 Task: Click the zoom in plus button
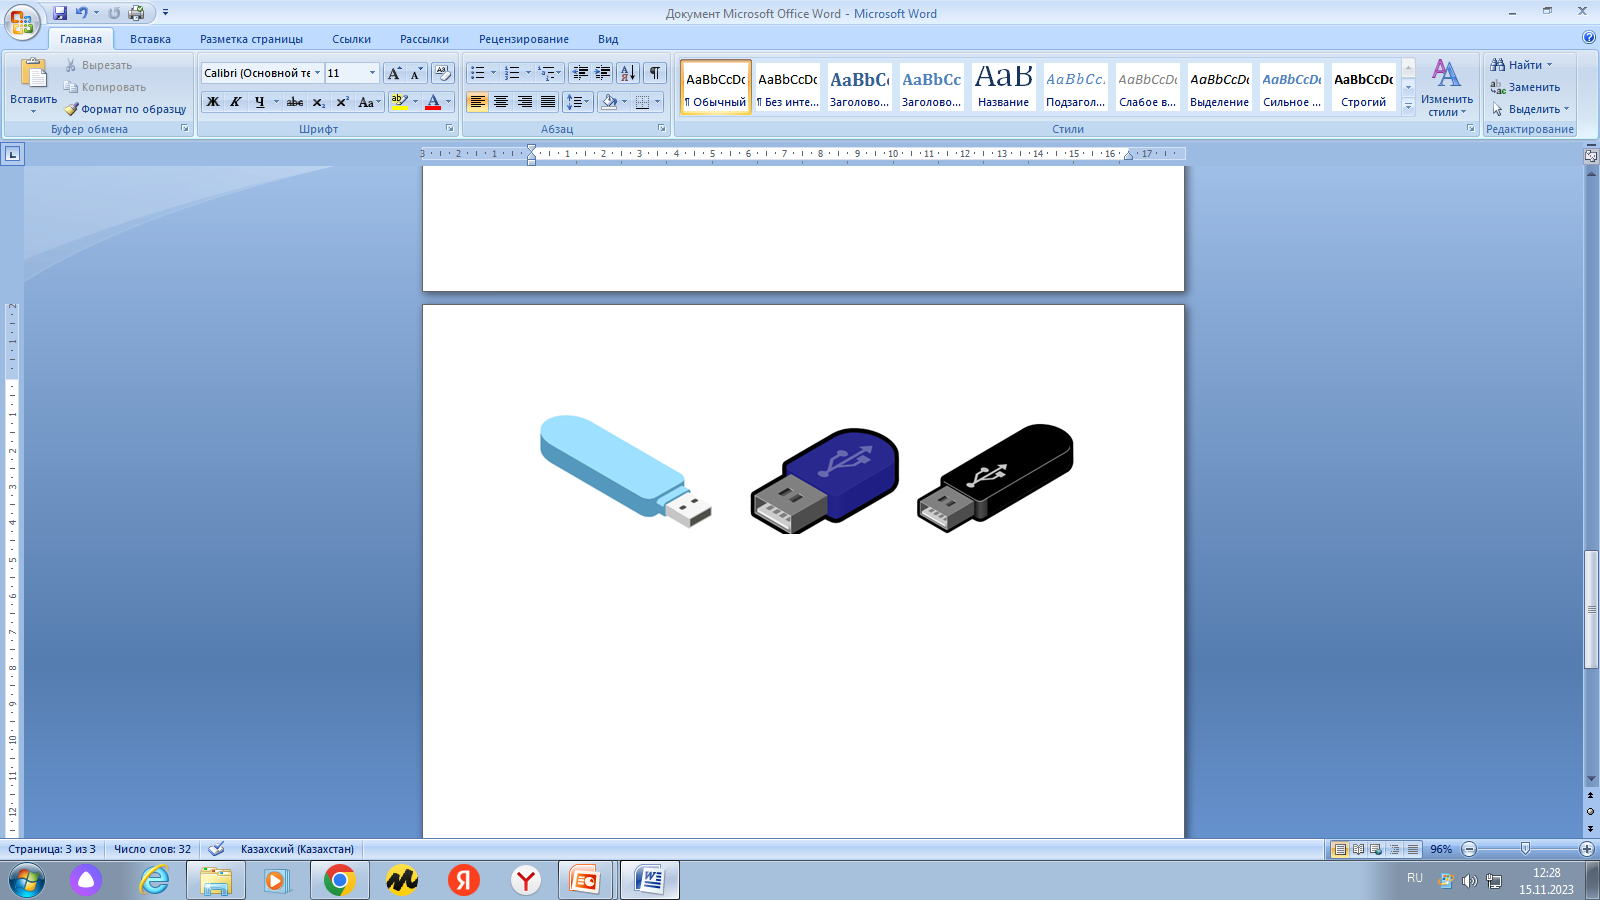pyautogui.click(x=1586, y=849)
